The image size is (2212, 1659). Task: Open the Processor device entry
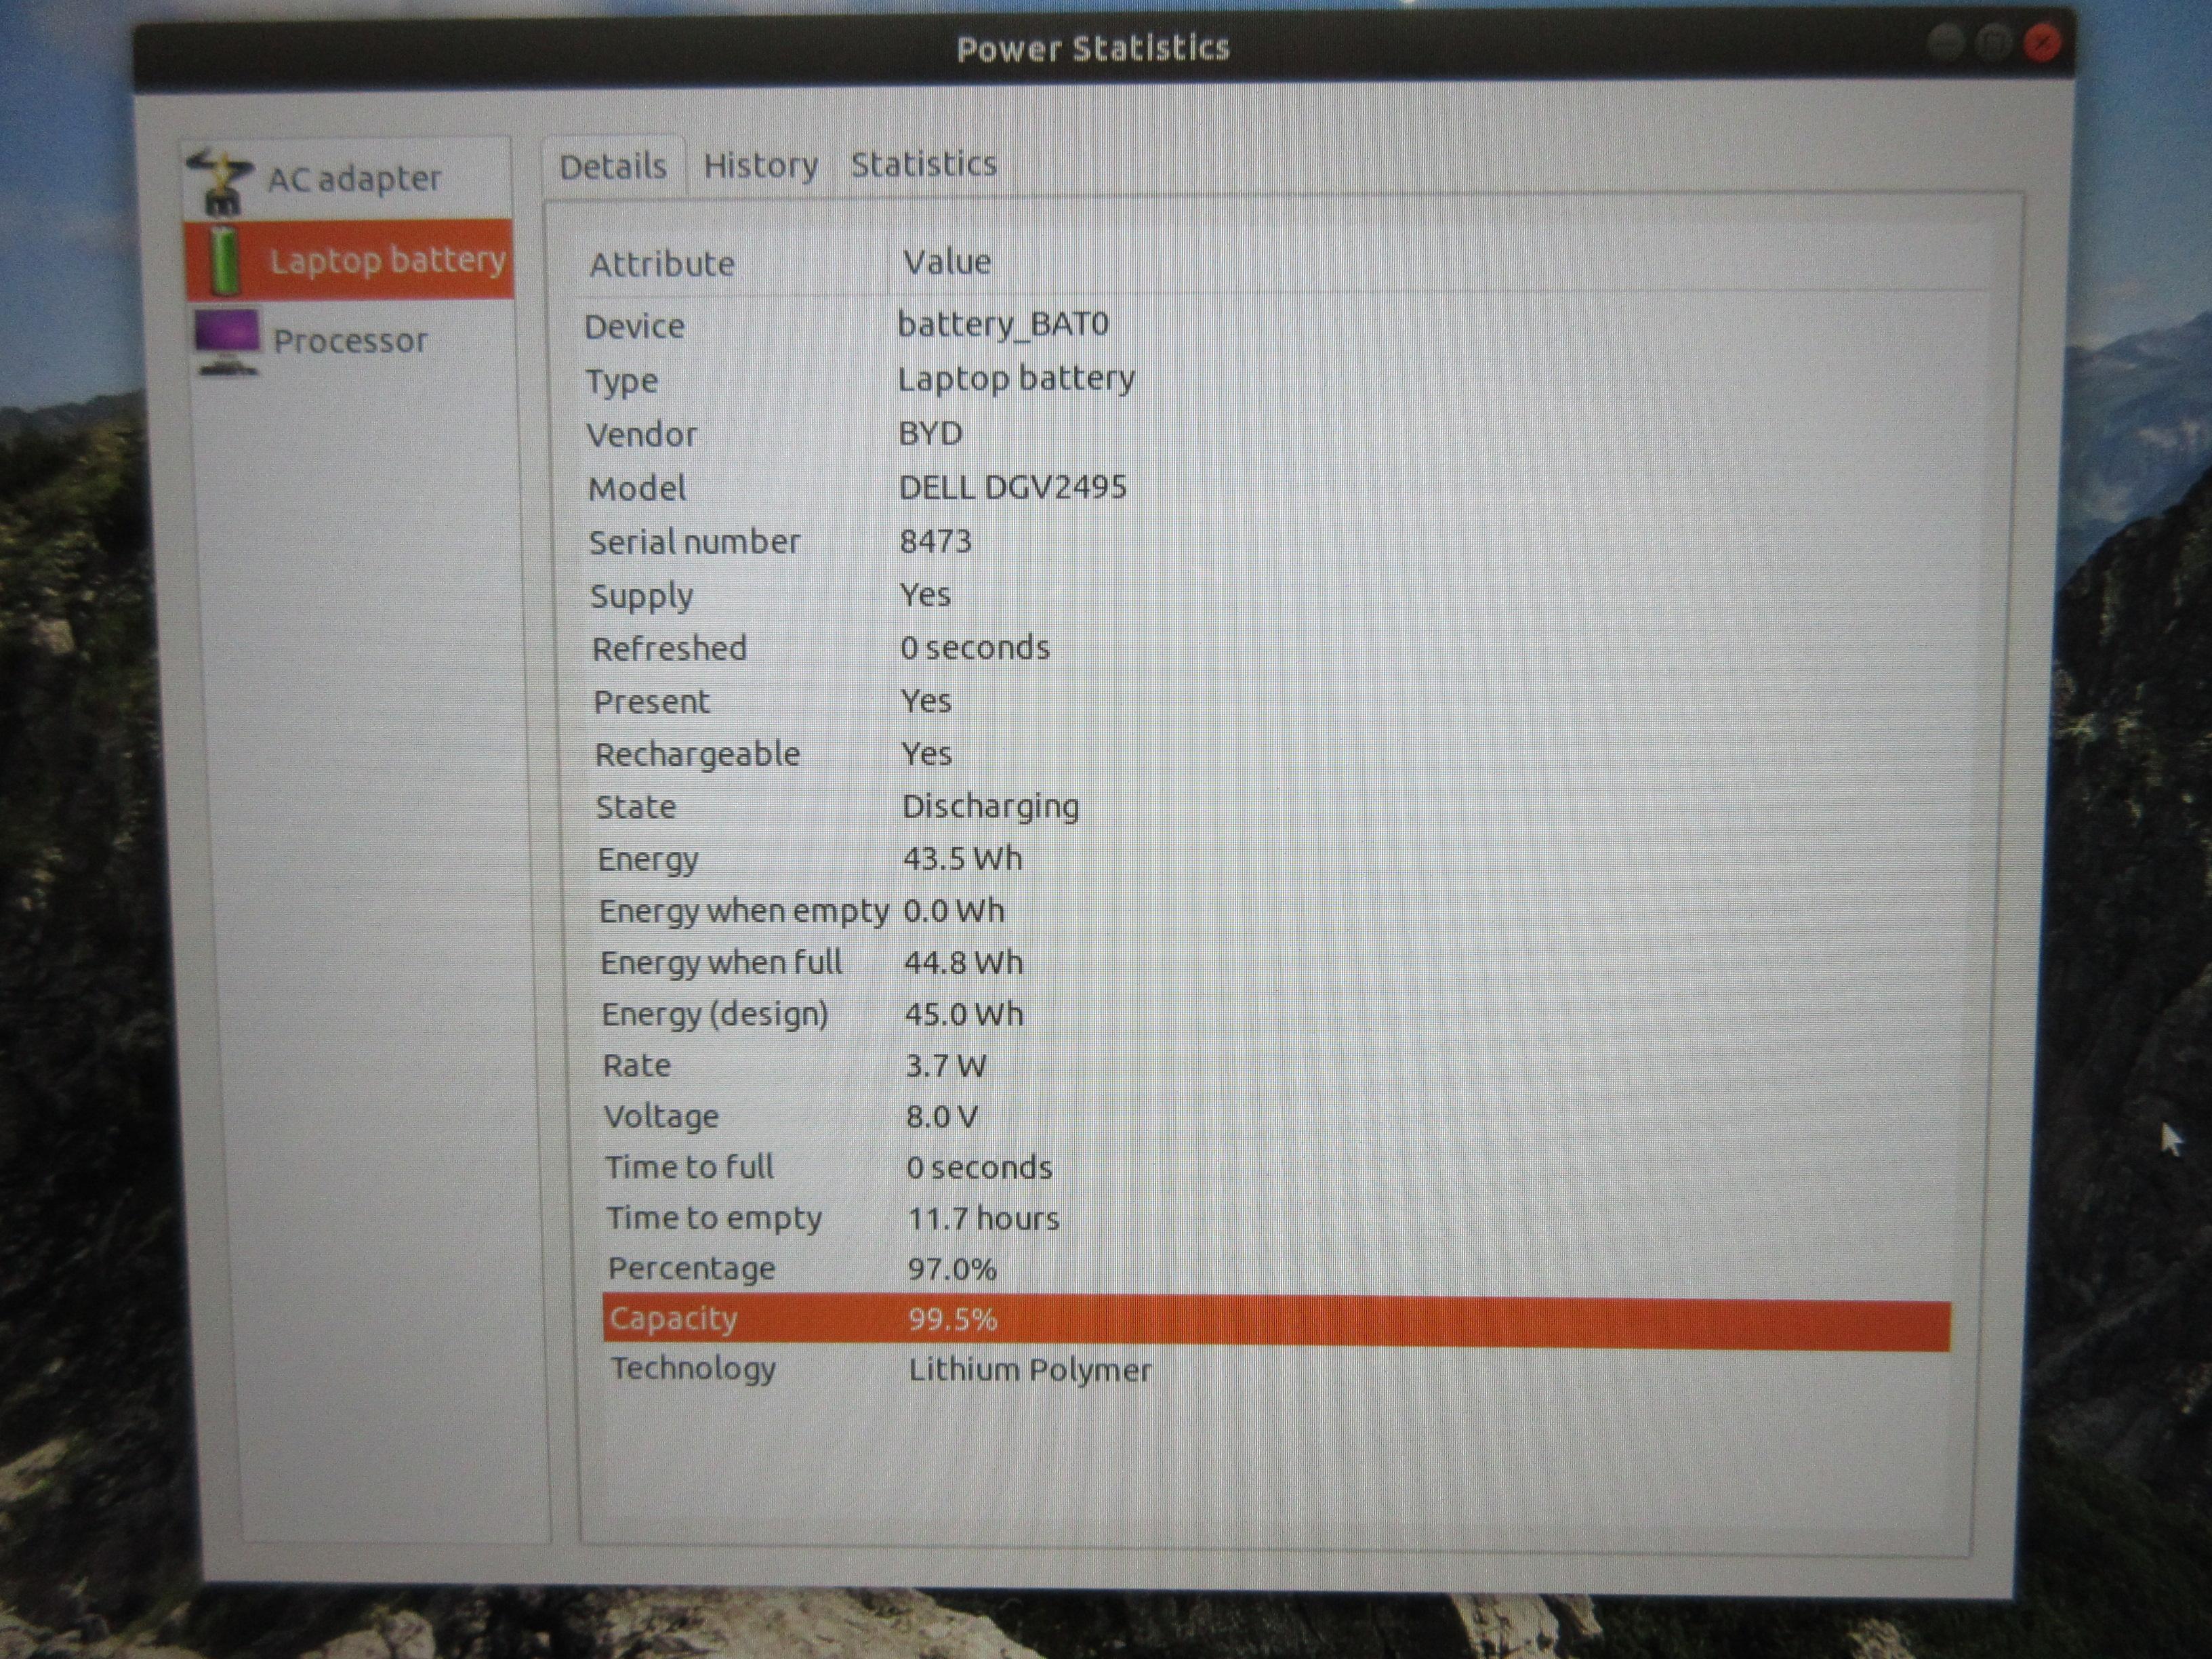[351, 341]
